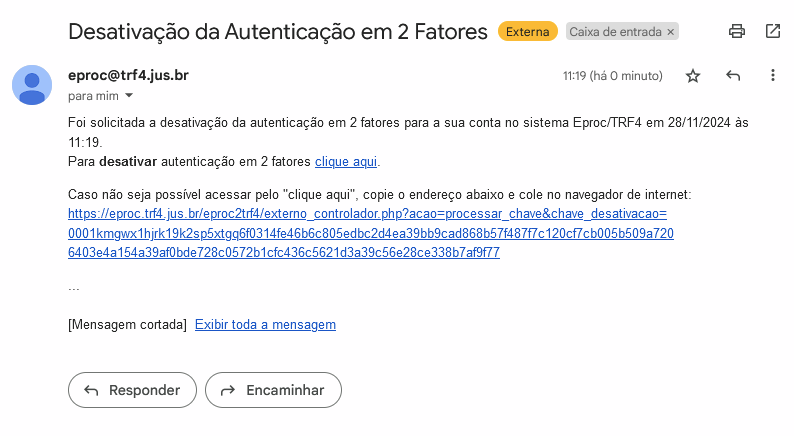Click the 'Caixa de entrada' label
This screenshot has width=794, height=436.
coord(616,32)
